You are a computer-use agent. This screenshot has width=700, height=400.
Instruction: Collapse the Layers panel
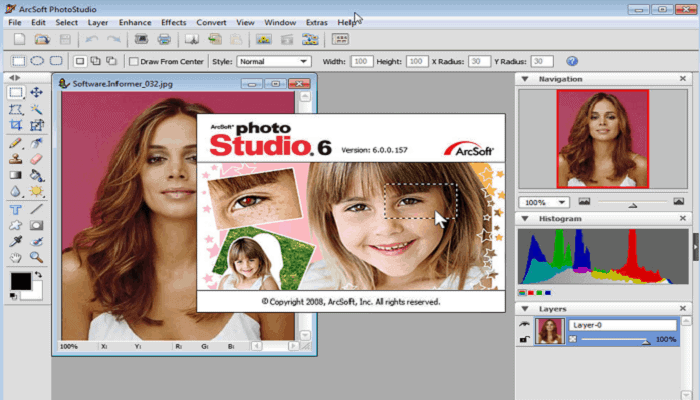525,309
